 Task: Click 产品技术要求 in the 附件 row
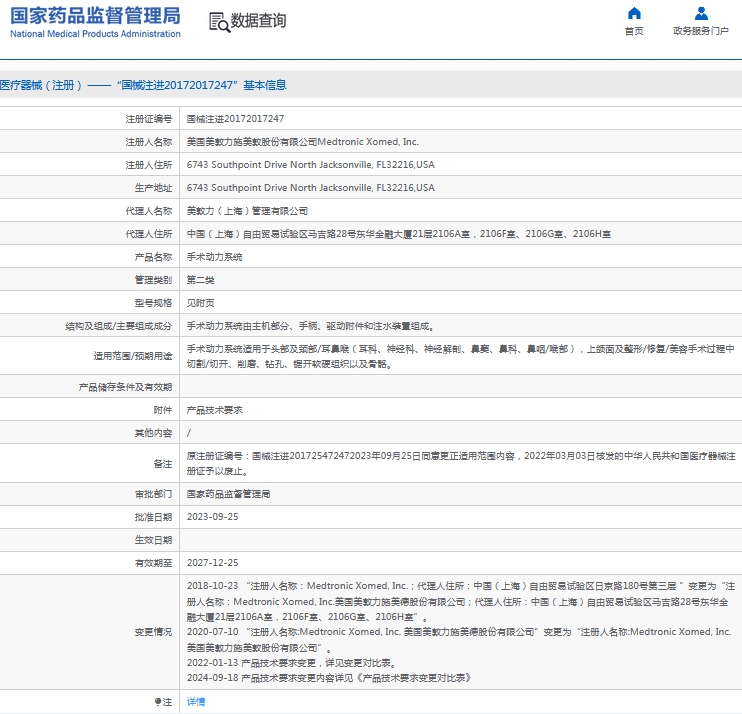point(214,410)
